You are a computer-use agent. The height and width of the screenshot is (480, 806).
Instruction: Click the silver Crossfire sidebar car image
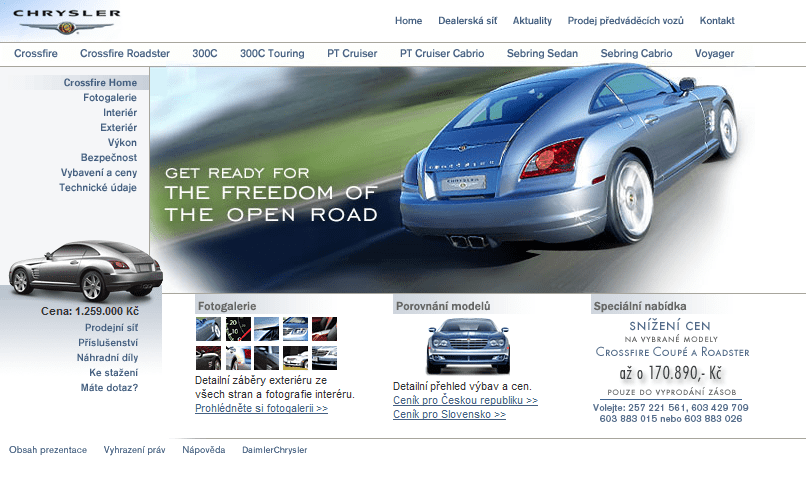(x=85, y=270)
